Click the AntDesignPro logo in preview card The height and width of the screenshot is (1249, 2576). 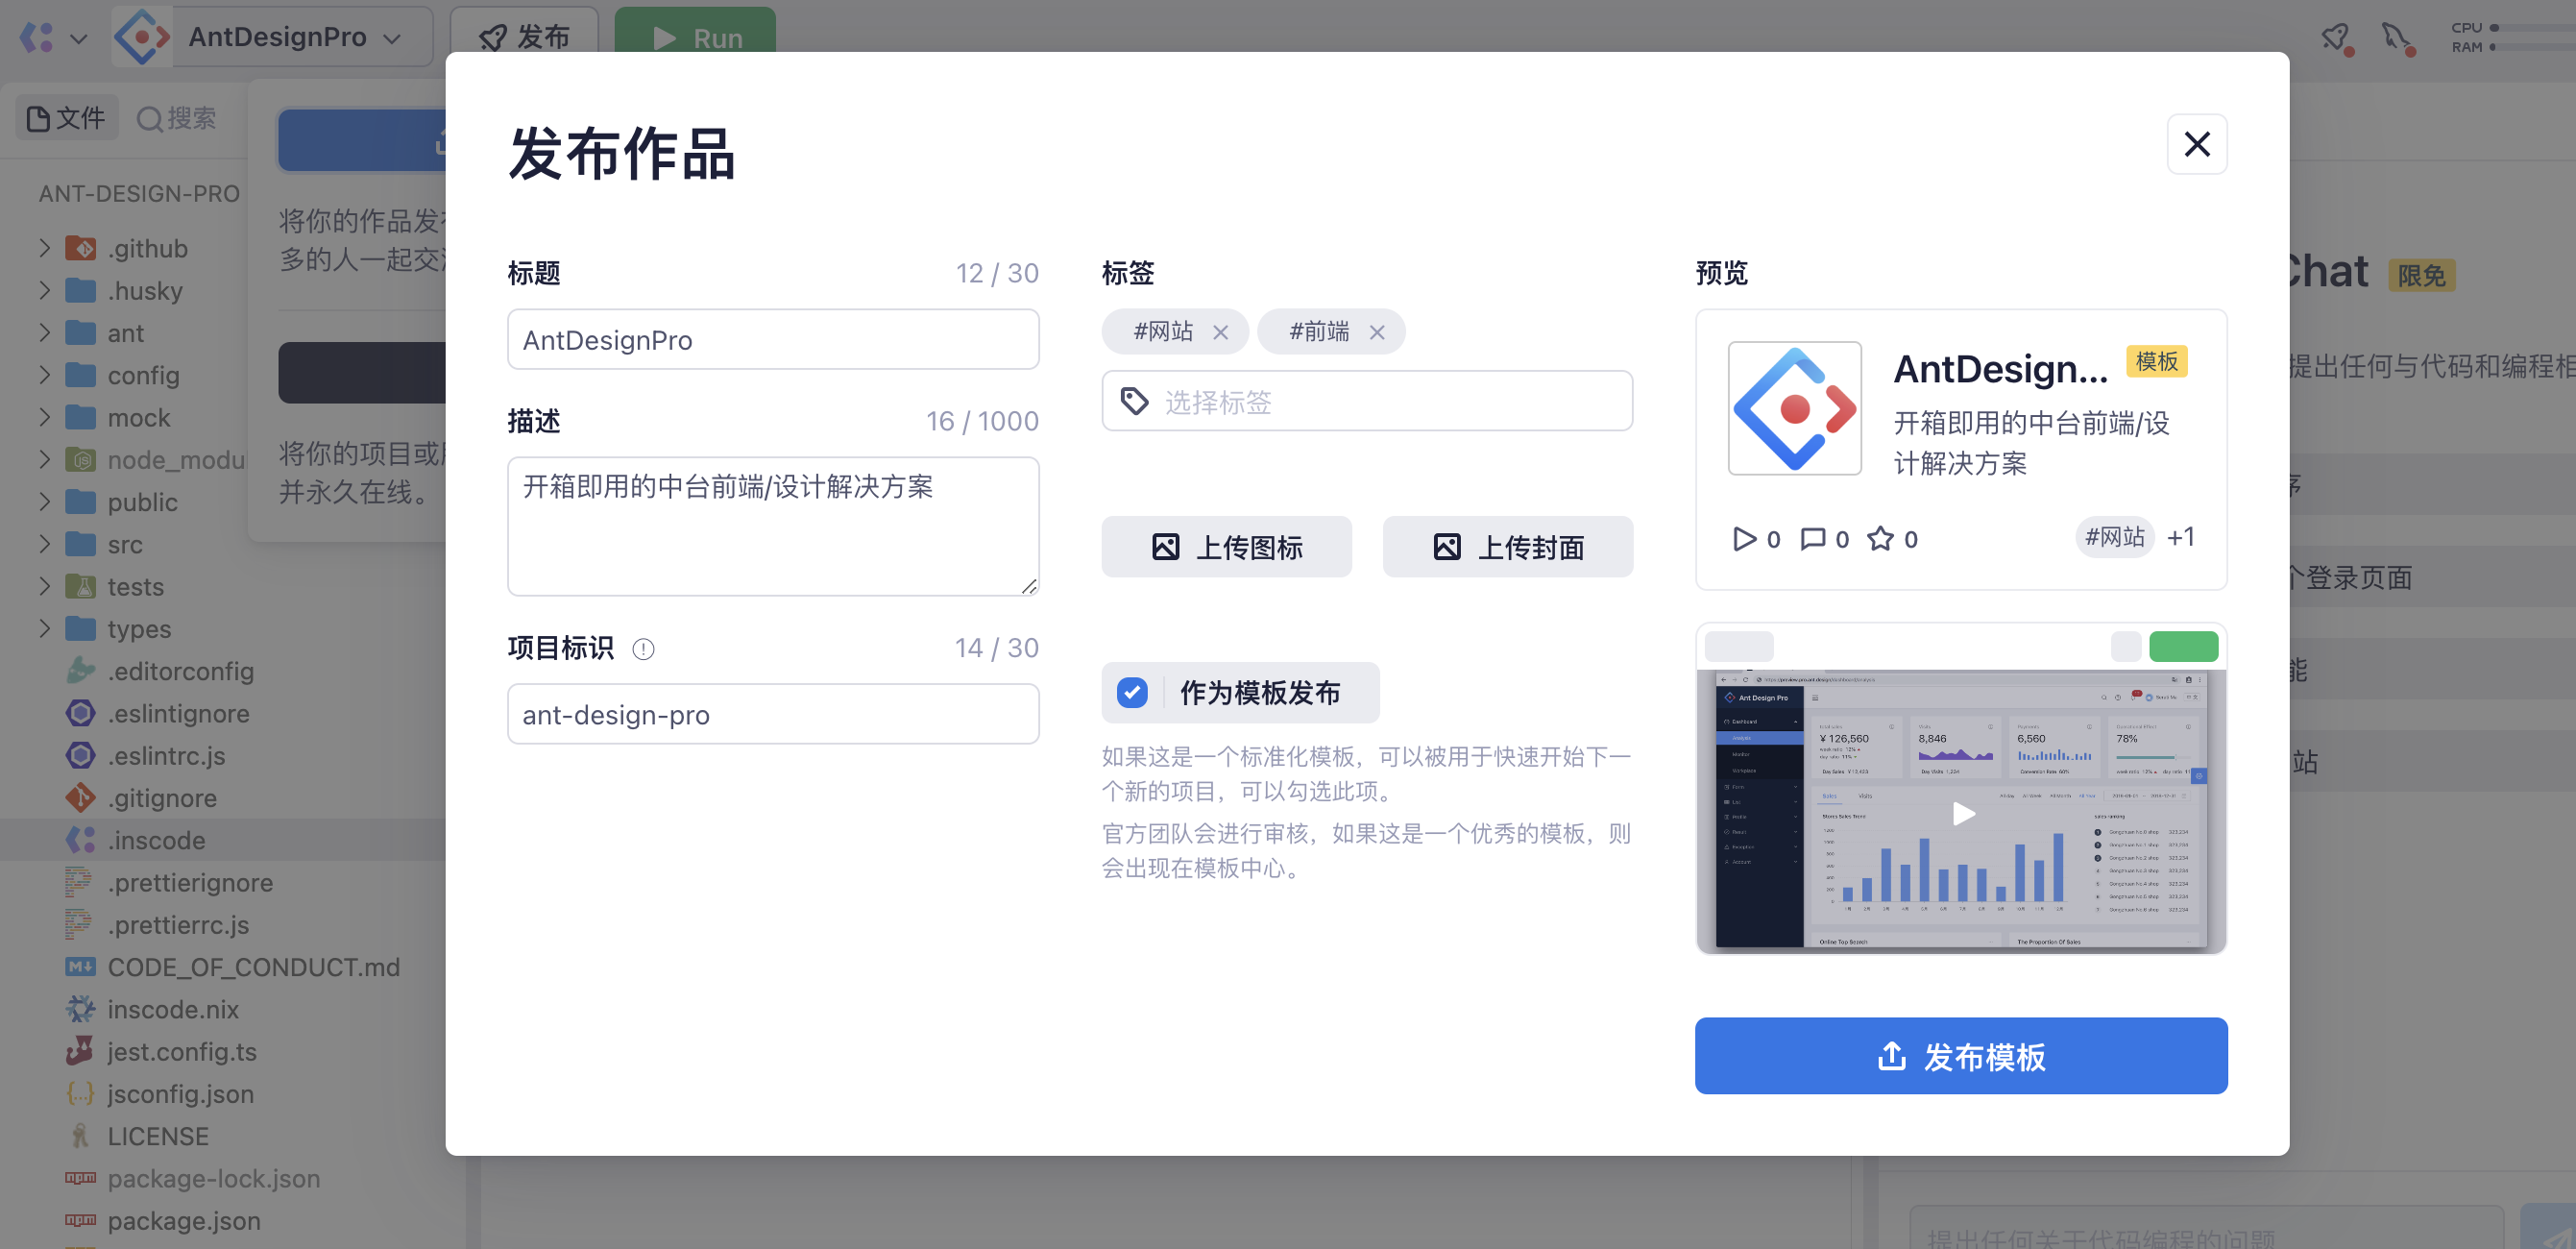point(1794,408)
